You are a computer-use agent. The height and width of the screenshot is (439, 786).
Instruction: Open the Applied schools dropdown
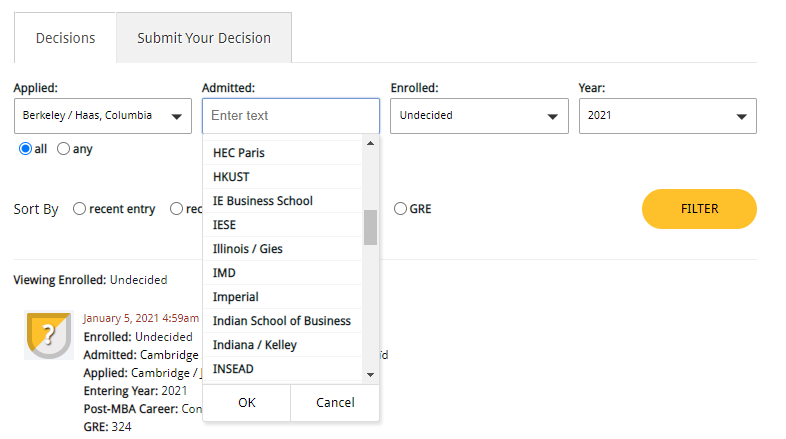(103, 116)
